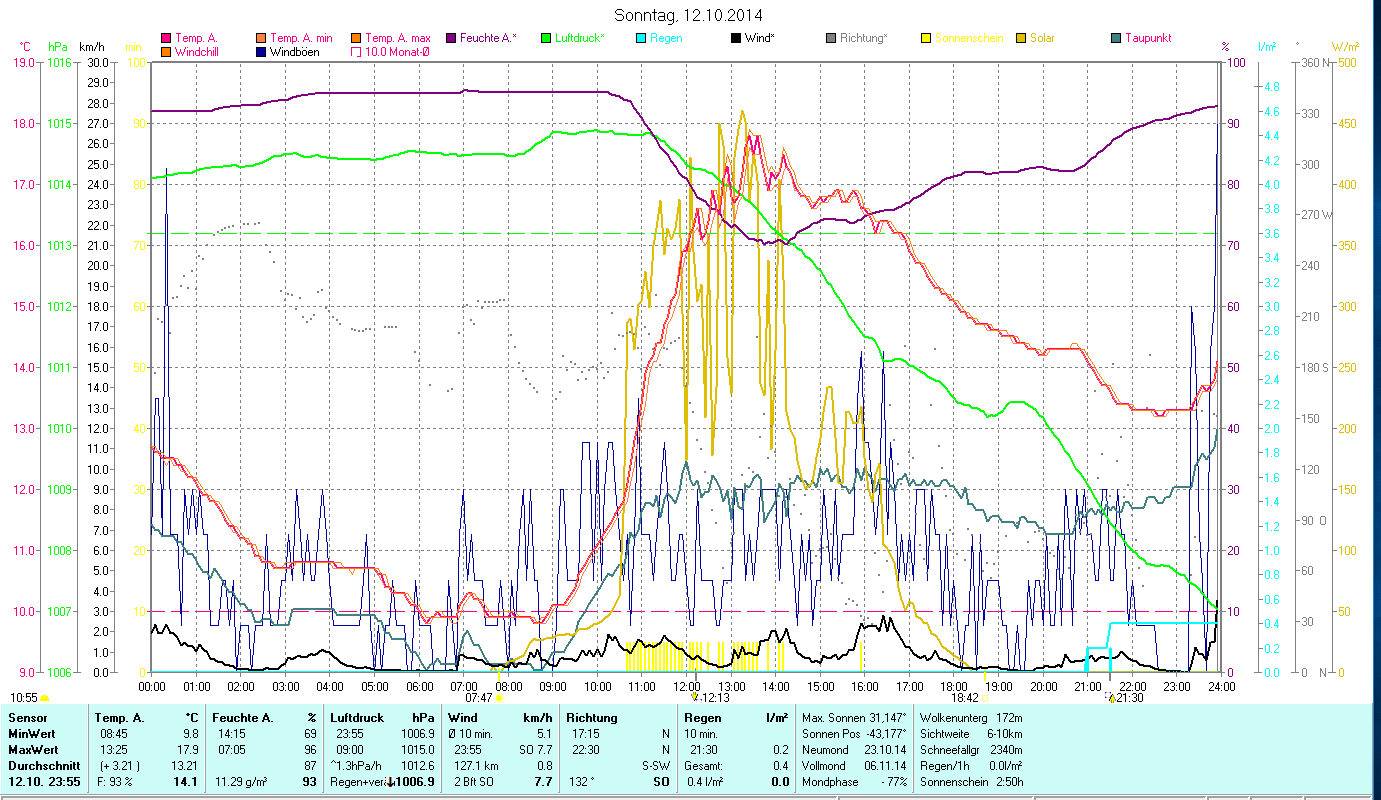Screen dimensions: 1381x800
Task: Click the maximum pressure value '1015.0'
Action: point(418,750)
